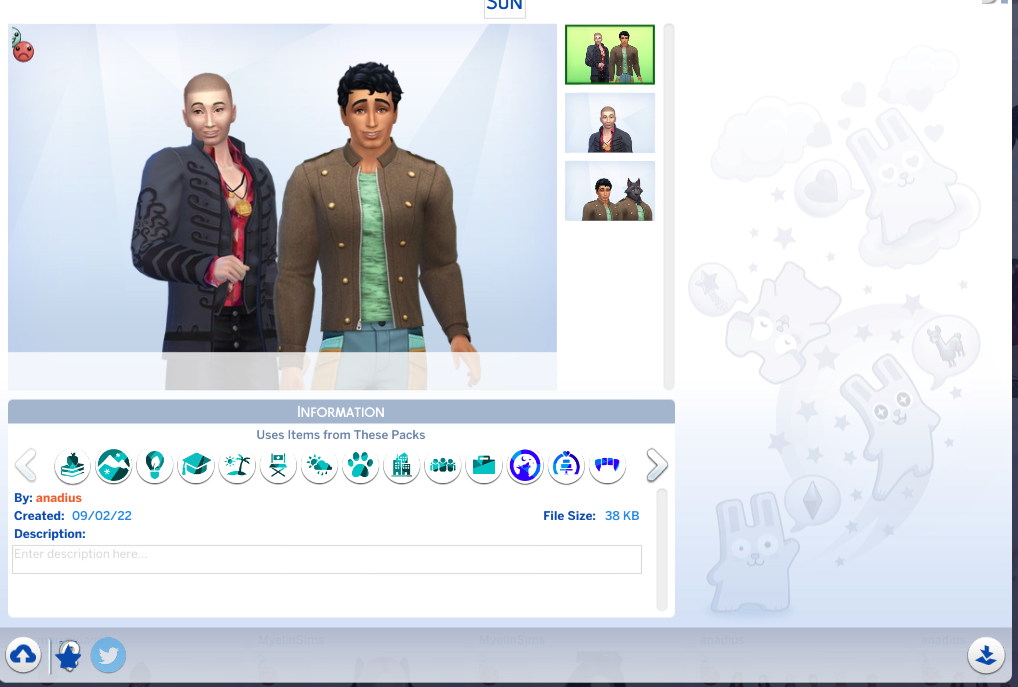This screenshot has width=1018, height=687.
Task: Click inside the description text field
Action: click(327, 559)
